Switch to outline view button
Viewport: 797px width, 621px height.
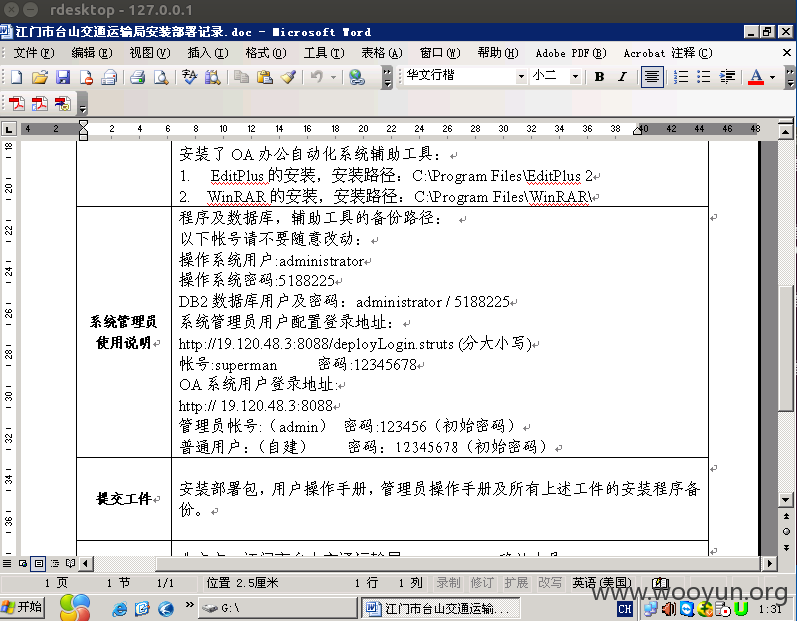pyautogui.click(x=55, y=563)
